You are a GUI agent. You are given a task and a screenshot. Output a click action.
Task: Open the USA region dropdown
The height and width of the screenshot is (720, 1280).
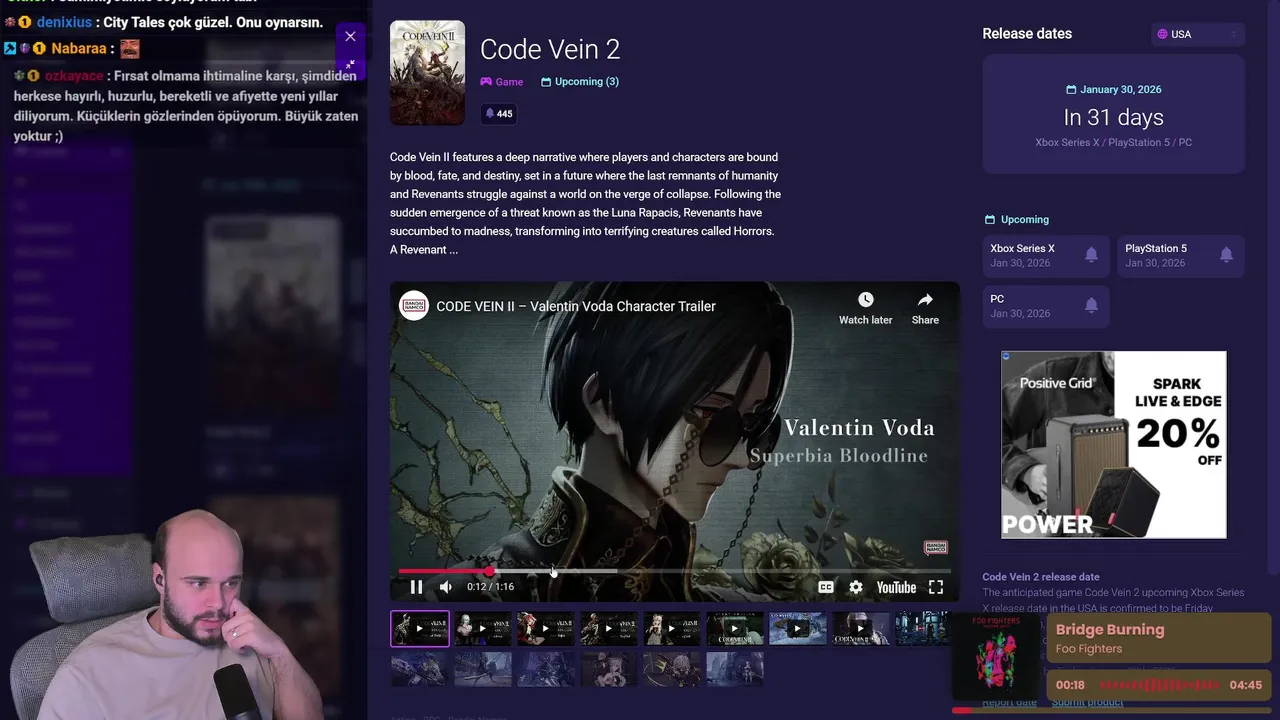1197,34
